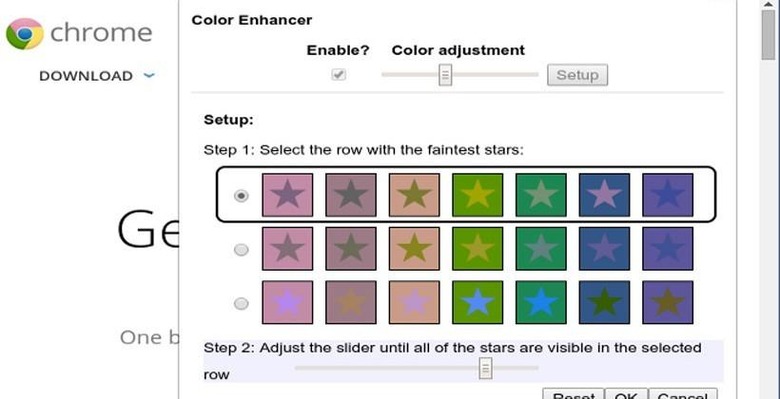Image resolution: width=780 pixels, height=399 pixels.
Task: Toggle the Enable checkbox
Action: tap(339, 75)
